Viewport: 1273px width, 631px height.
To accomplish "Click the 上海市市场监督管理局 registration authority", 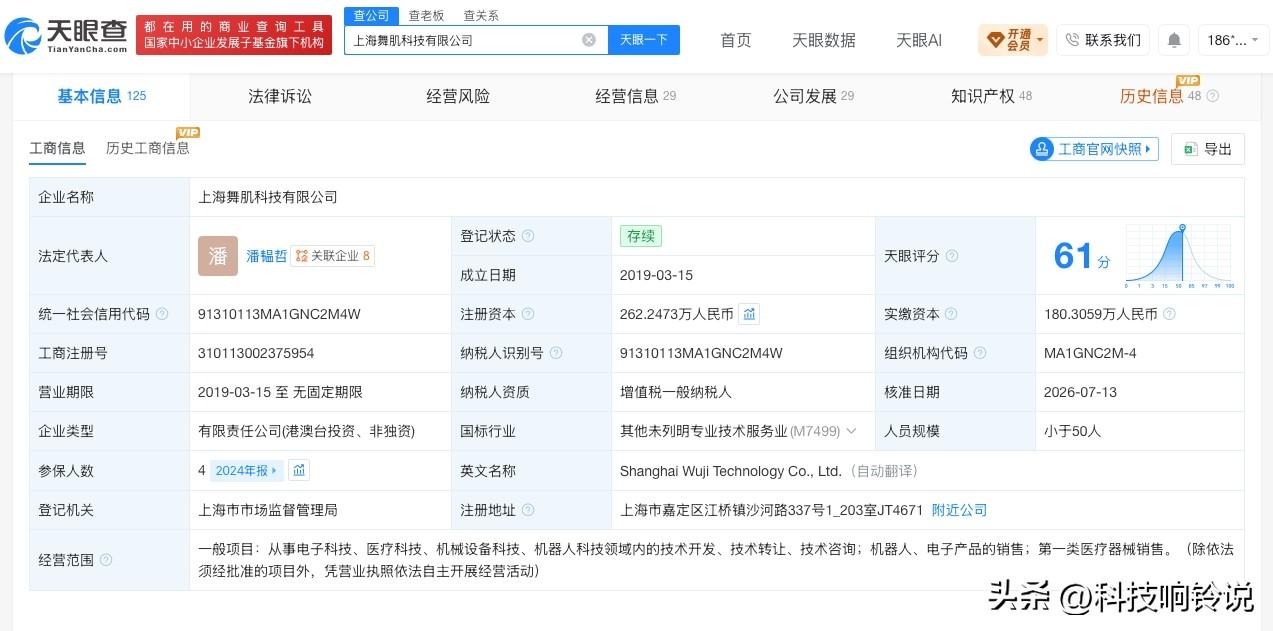I will 268,510.
